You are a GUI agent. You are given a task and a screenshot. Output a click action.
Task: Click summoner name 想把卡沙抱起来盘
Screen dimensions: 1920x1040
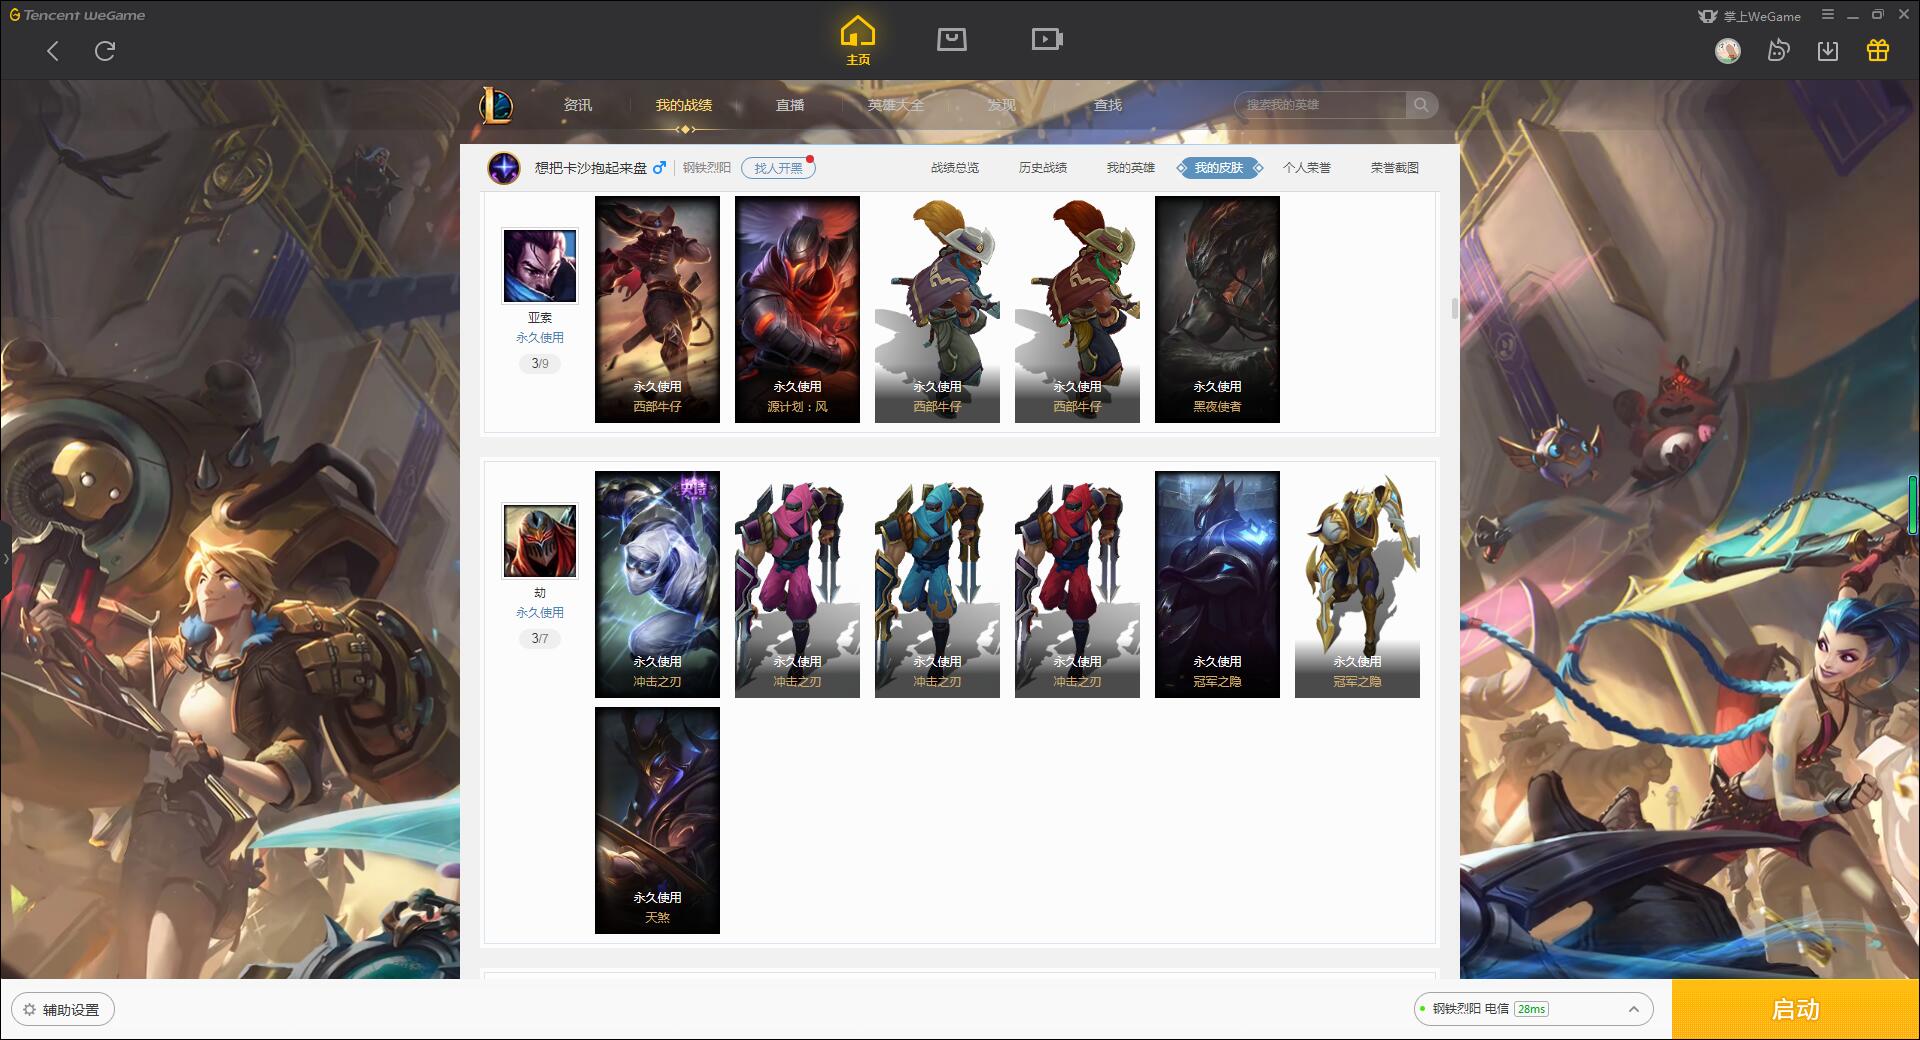pyautogui.click(x=591, y=168)
